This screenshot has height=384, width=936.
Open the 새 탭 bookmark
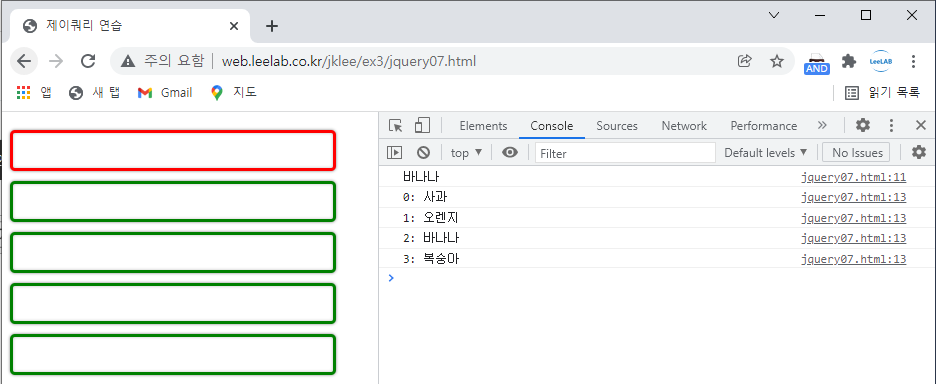(94, 93)
